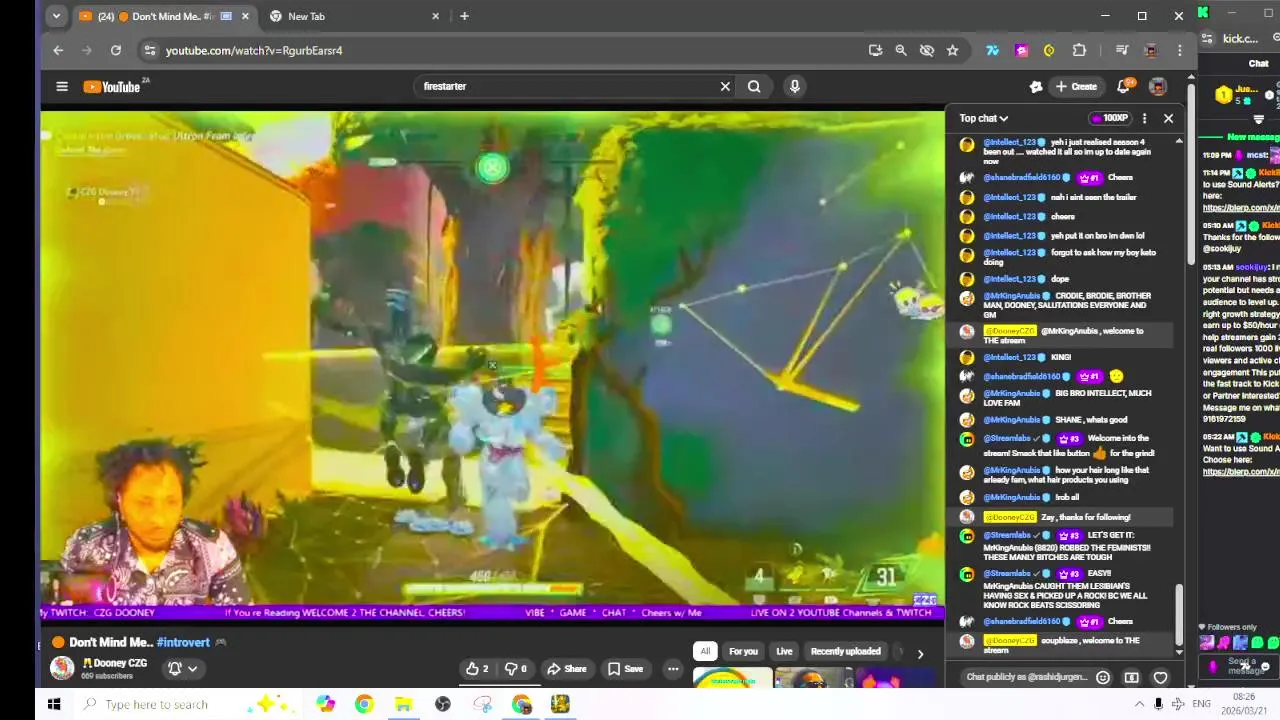Share the Don't Mind Me video
The image size is (1280, 720).
tap(566, 669)
